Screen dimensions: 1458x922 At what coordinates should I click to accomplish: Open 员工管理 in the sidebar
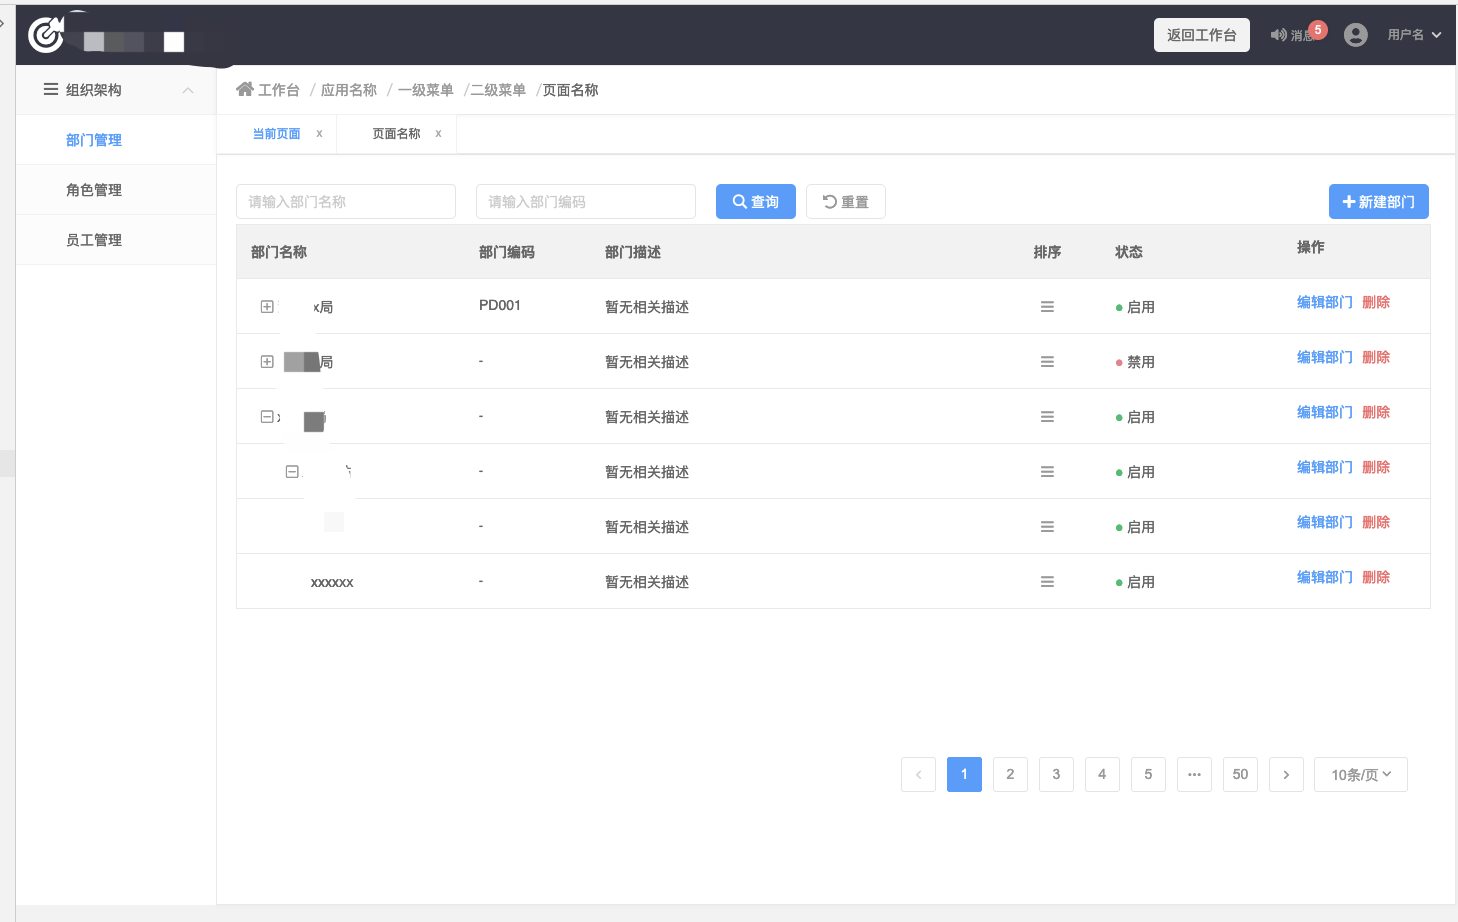click(94, 240)
